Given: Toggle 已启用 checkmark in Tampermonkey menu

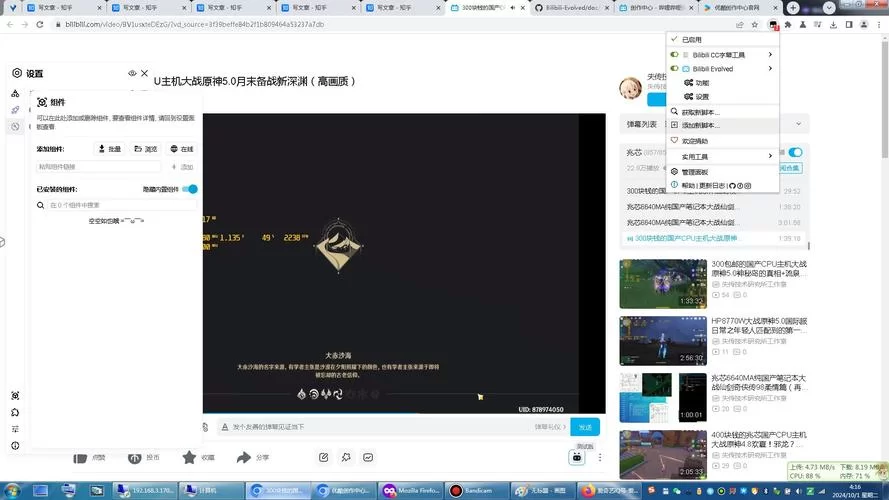Looking at the screenshot, I should tap(674, 39).
